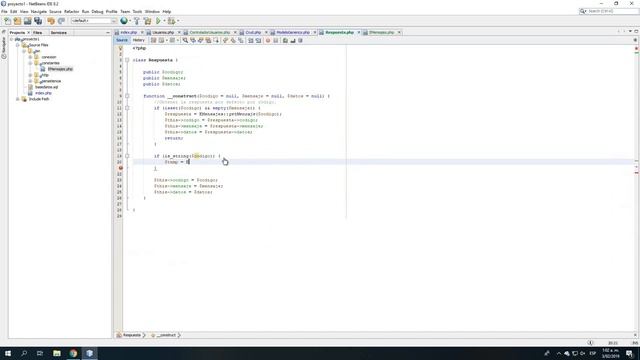Screen dimensions: 640x360
Task: Click the __construct breadcrumb at bottom
Action: tap(167, 335)
